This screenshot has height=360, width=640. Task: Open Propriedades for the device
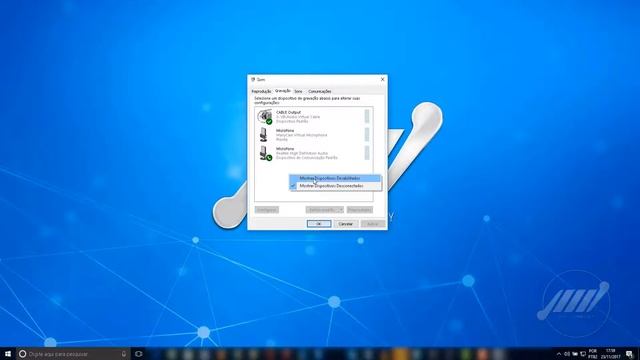click(x=360, y=210)
